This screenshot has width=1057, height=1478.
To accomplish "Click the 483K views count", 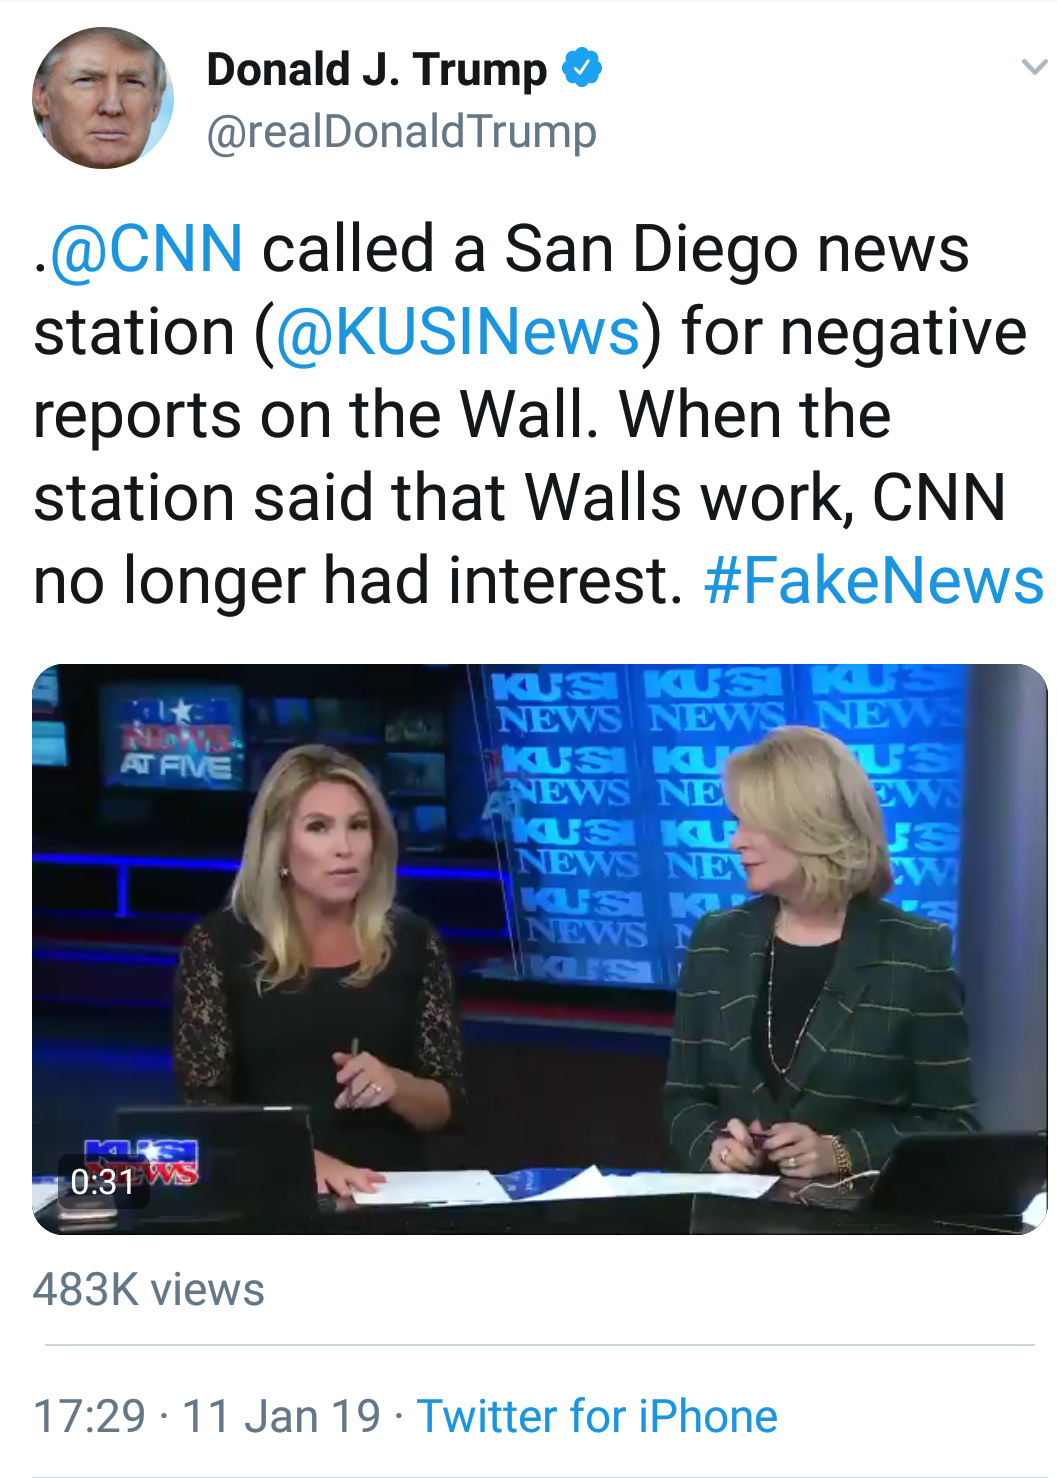I will pos(148,1290).
